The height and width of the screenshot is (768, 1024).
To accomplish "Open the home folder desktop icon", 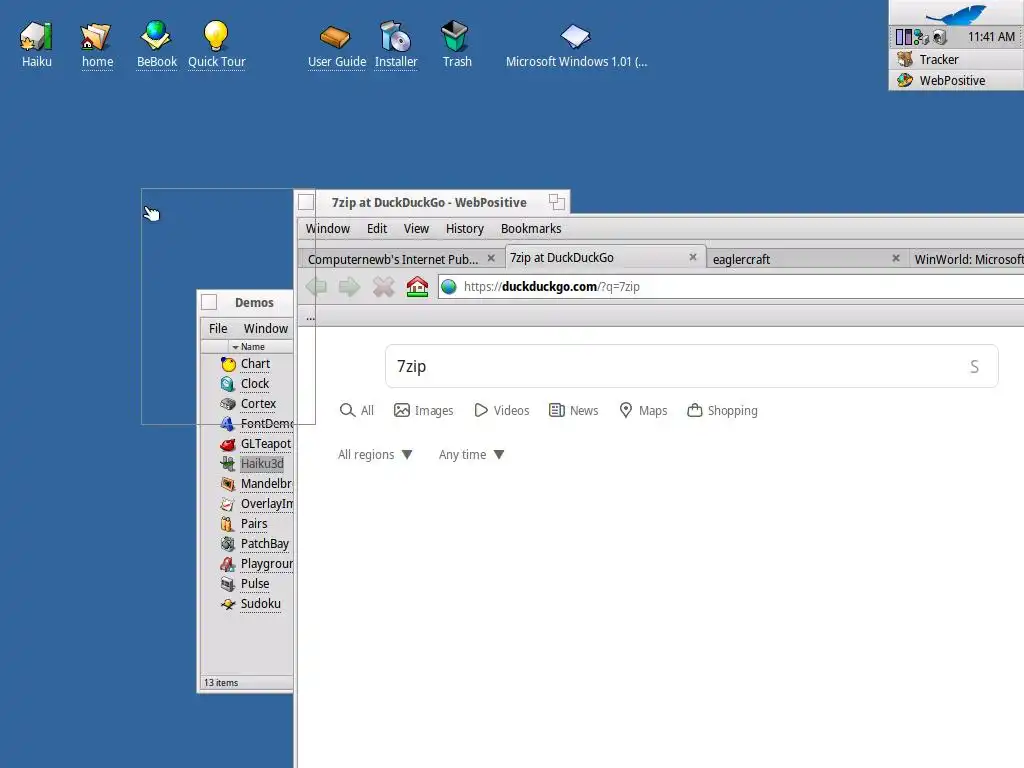I will pos(95,37).
